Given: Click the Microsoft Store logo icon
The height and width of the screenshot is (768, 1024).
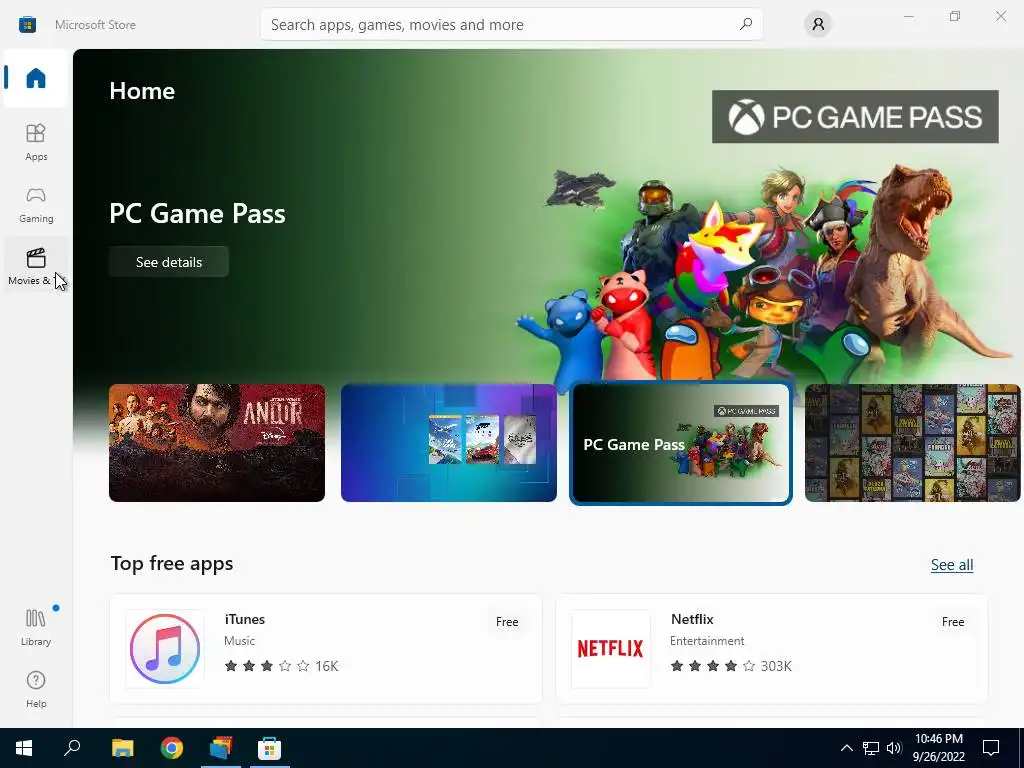Looking at the screenshot, I should pos(27,25).
